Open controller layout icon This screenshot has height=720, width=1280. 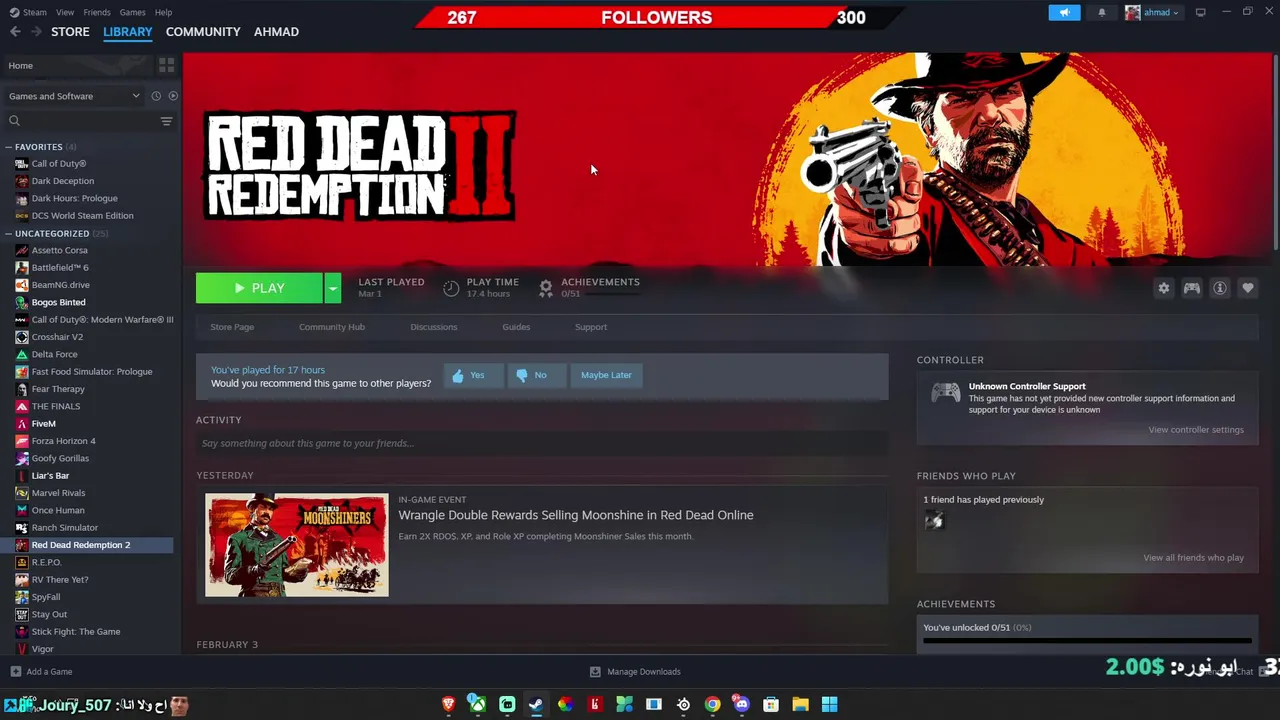point(1192,288)
